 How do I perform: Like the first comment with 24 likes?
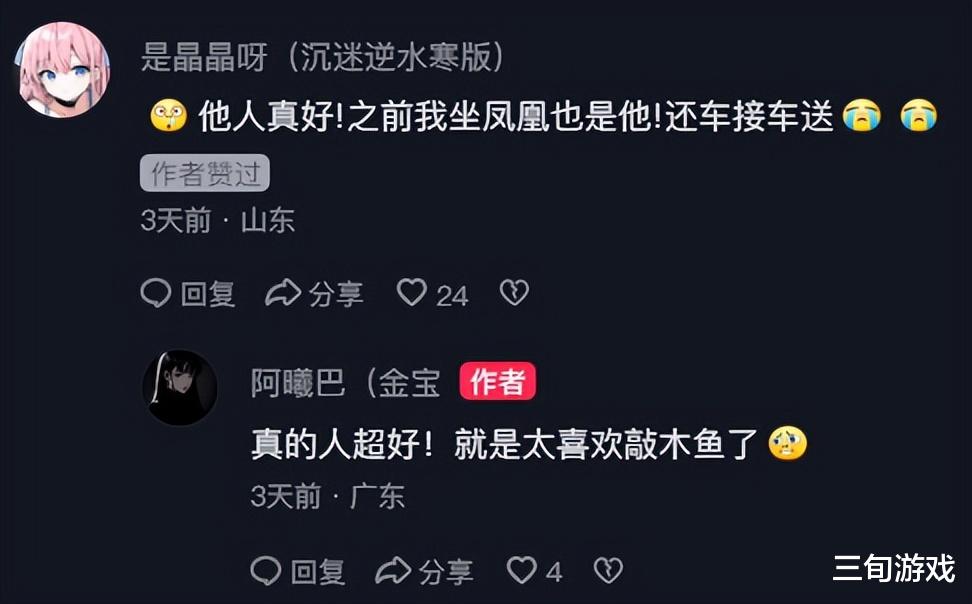[412, 292]
